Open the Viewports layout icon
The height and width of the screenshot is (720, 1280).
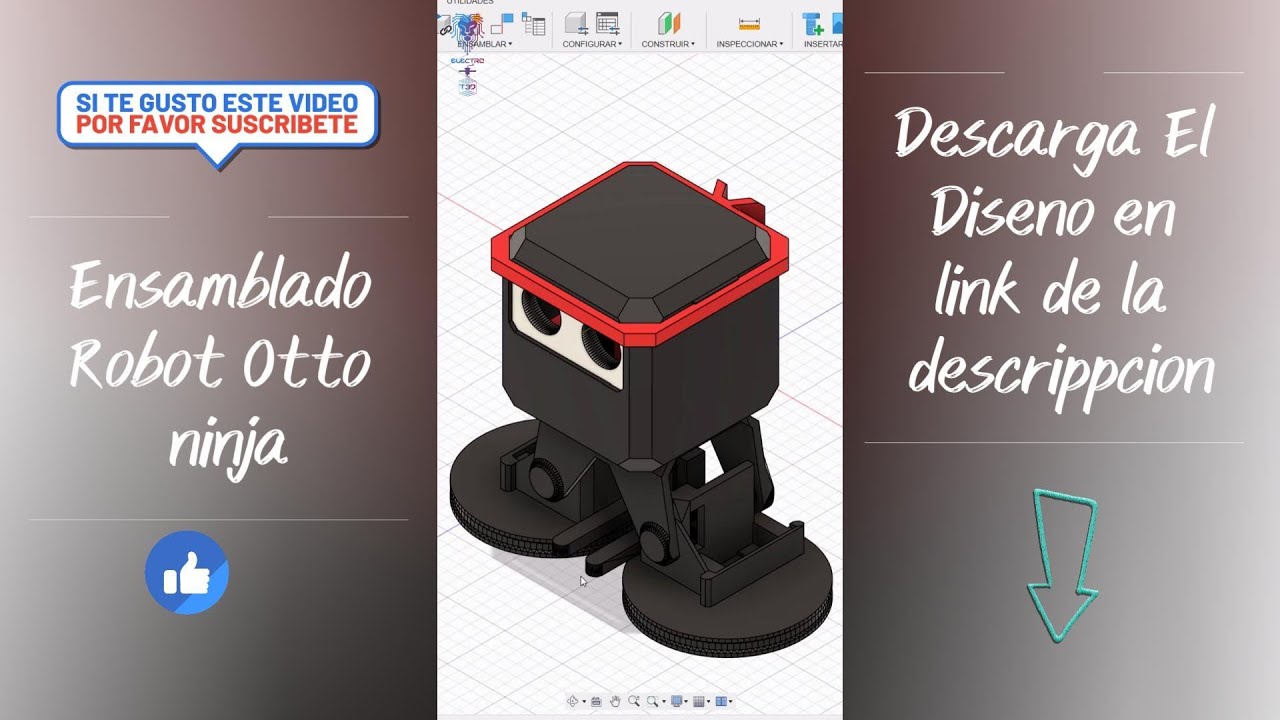(721, 701)
